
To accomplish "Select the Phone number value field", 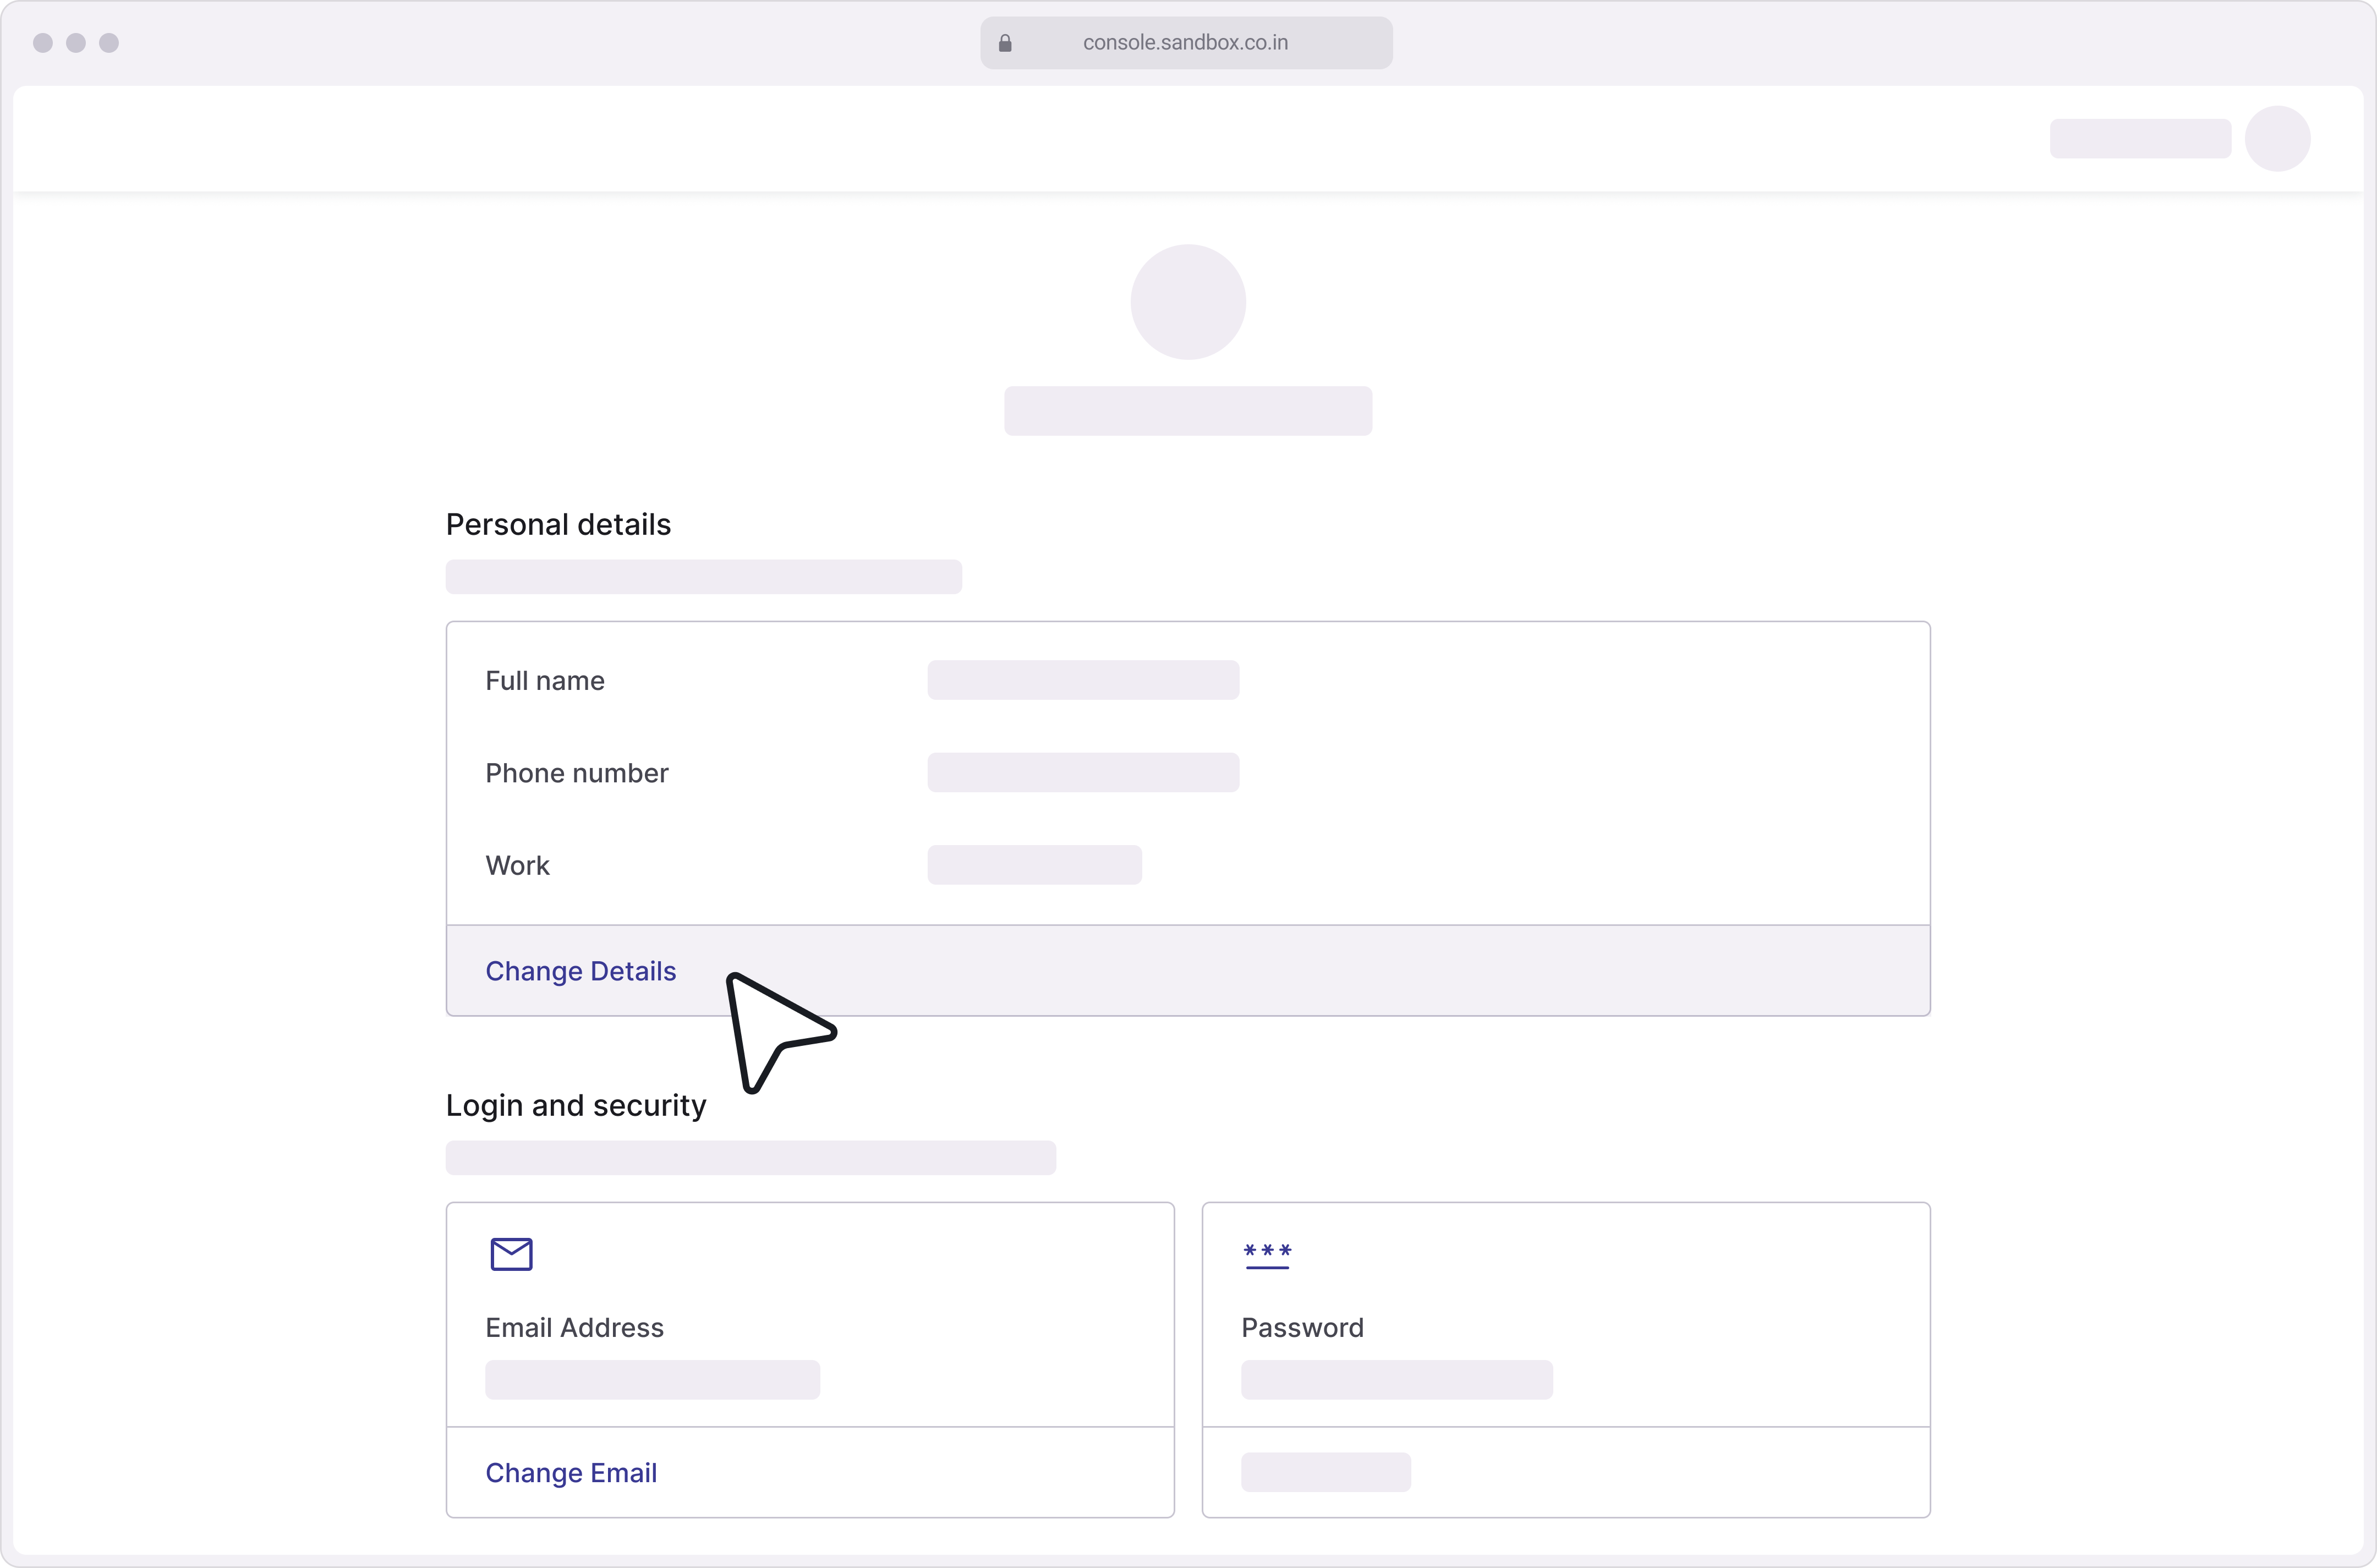I will click(1083, 772).
